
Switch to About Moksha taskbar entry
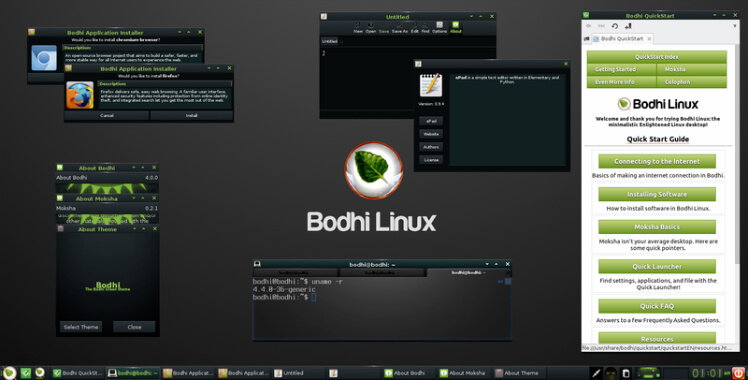click(x=463, y=373)
